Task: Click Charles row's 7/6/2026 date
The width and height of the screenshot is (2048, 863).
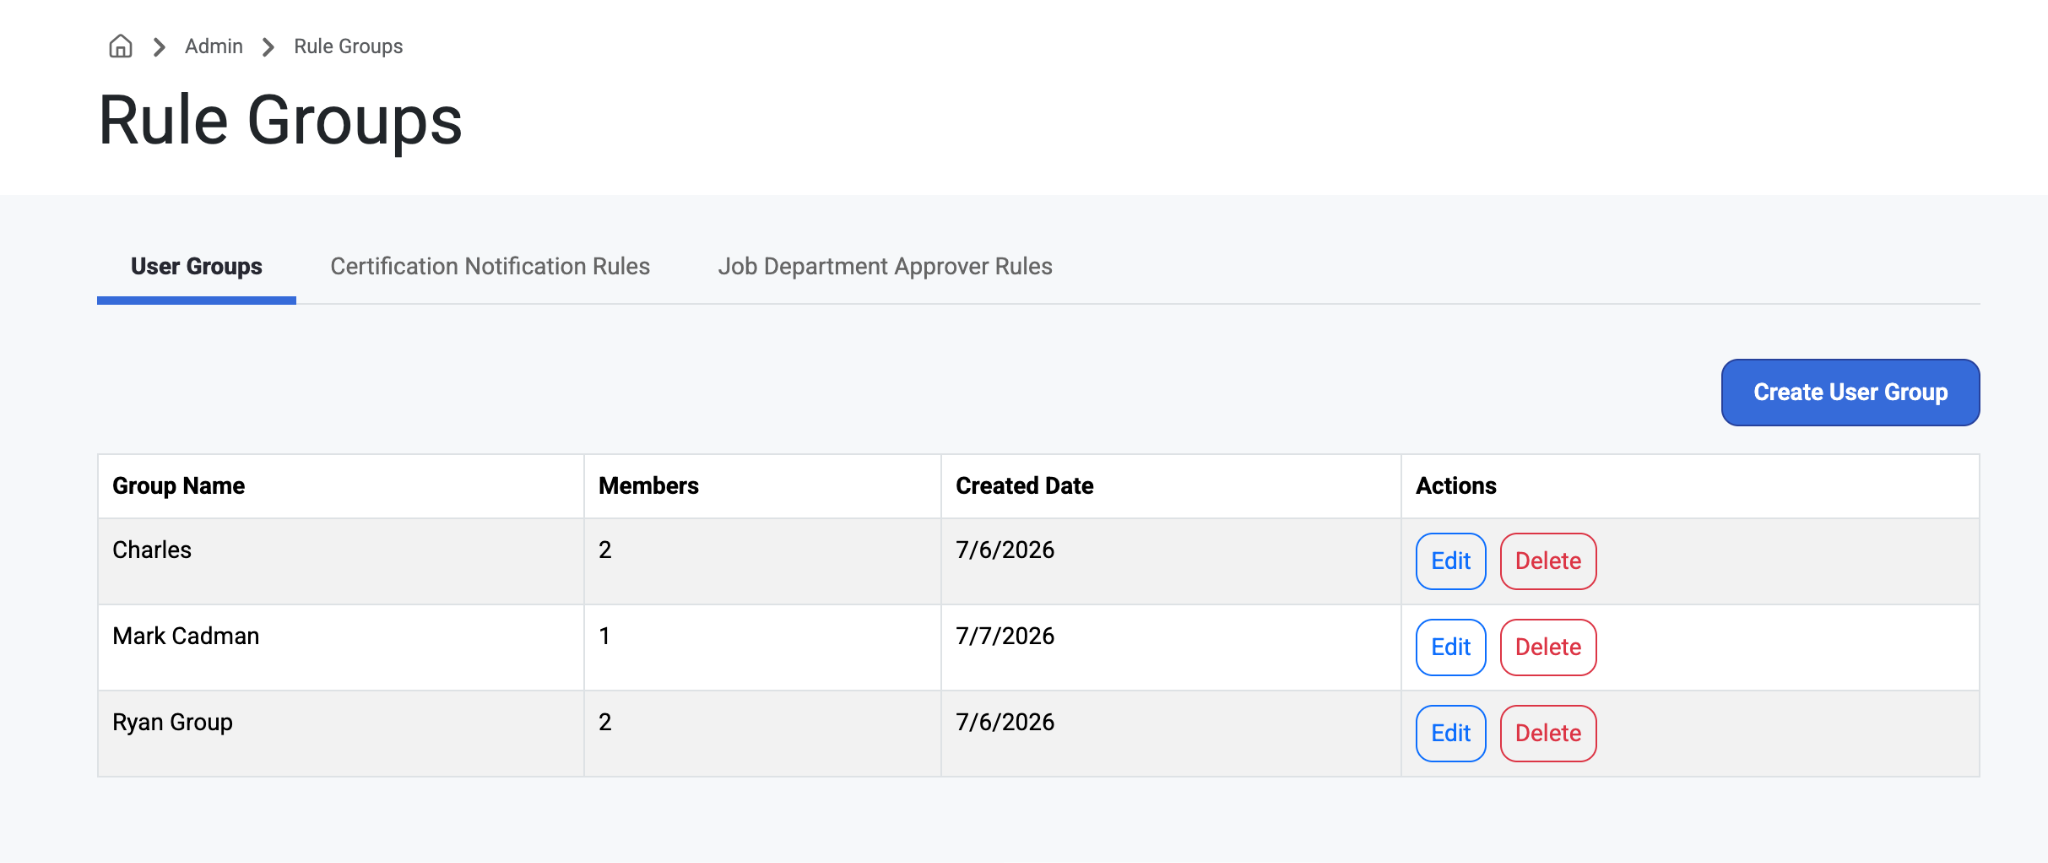Action: 1005,550
